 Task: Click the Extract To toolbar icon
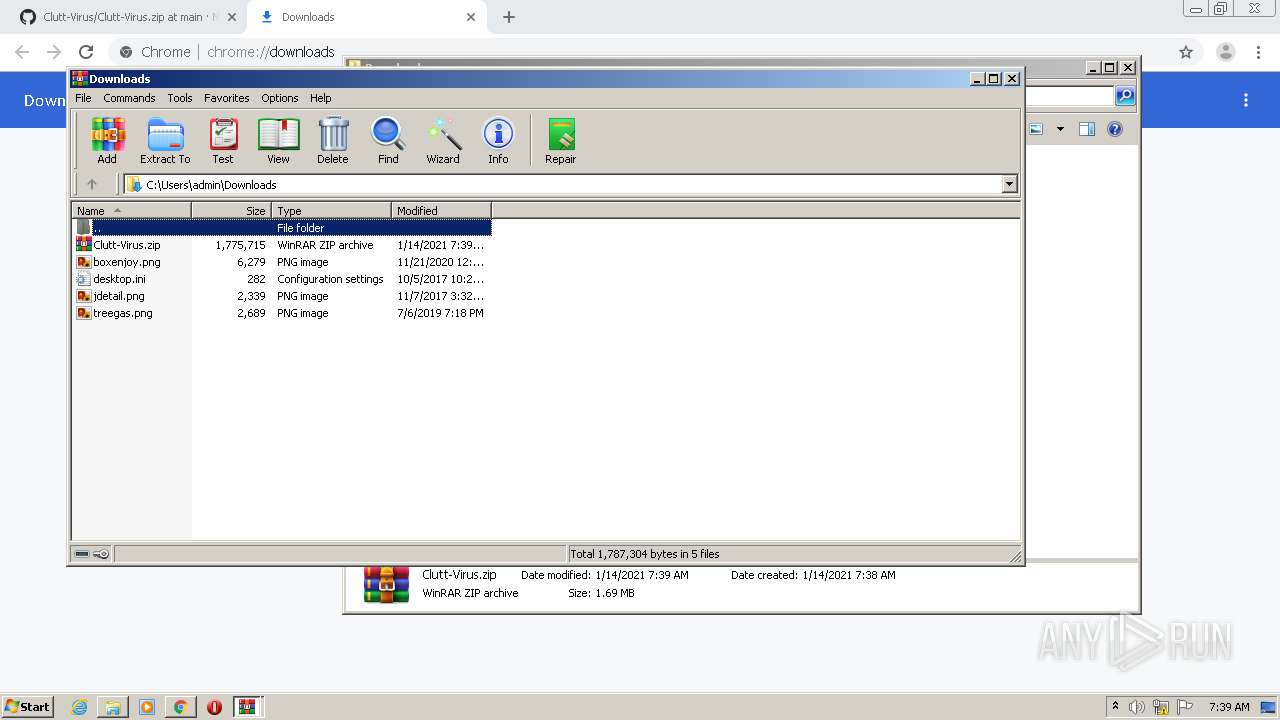pos(165,140)
